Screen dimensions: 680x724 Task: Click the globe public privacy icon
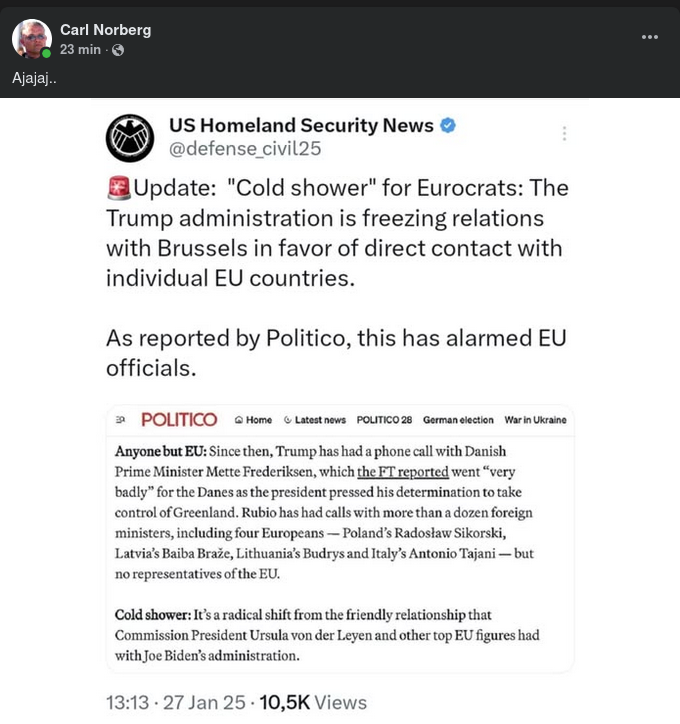(x=118, y=50)
